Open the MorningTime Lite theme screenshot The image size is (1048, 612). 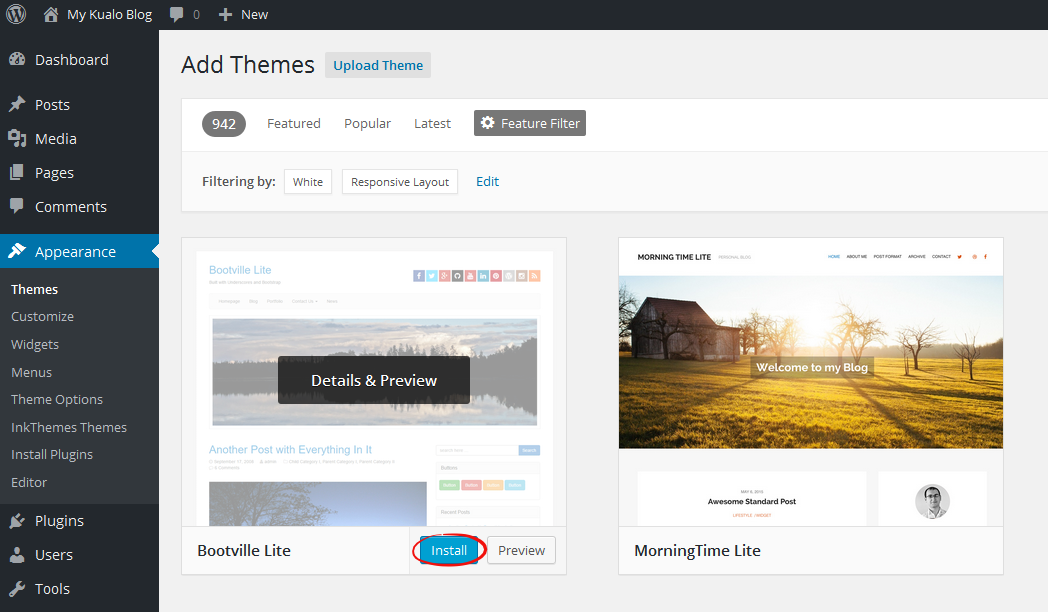(x=811, y=381)
